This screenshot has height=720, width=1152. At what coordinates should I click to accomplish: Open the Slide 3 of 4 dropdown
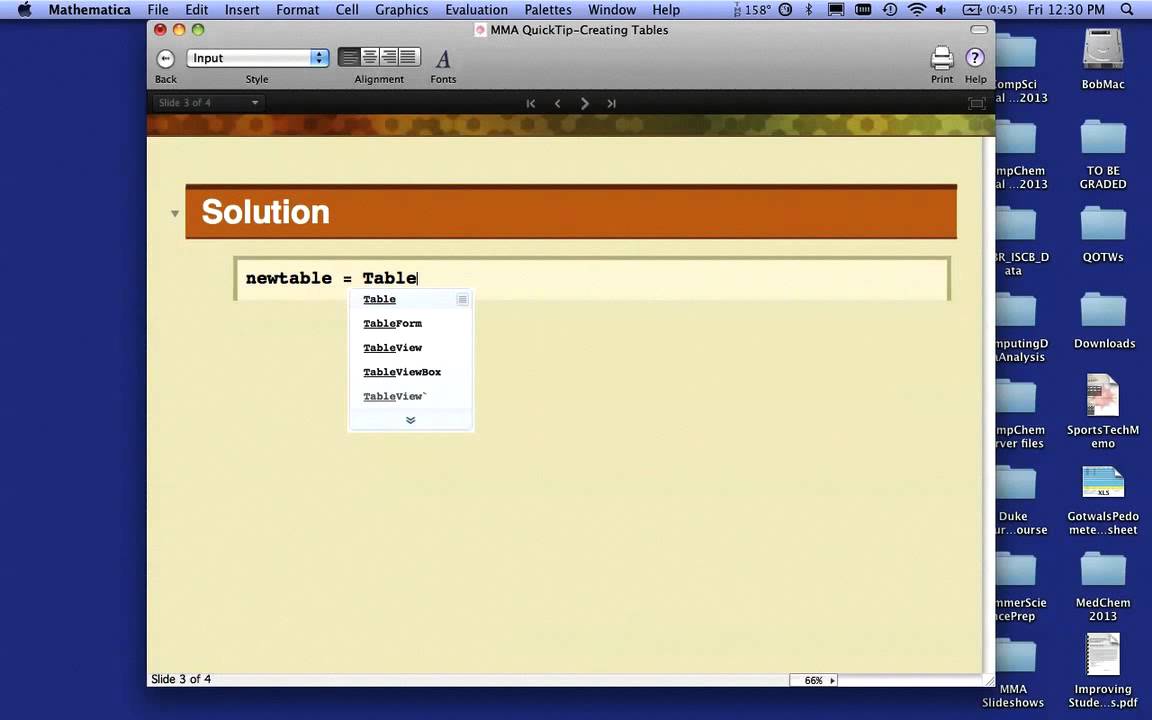point(209,103)
